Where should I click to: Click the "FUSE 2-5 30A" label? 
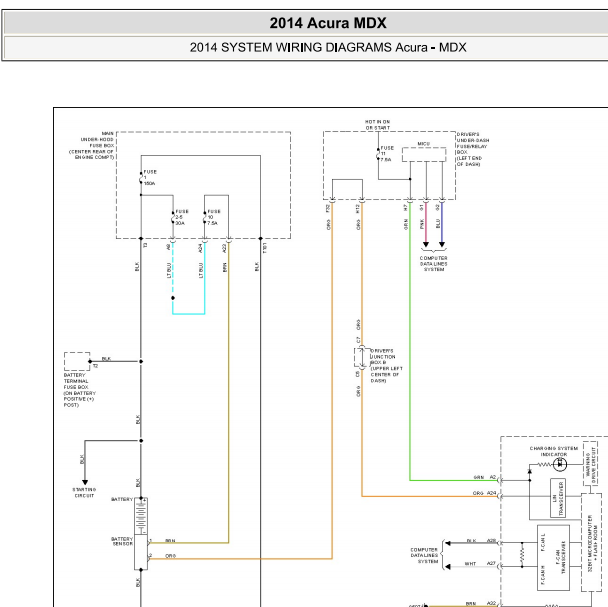point(182,217)
